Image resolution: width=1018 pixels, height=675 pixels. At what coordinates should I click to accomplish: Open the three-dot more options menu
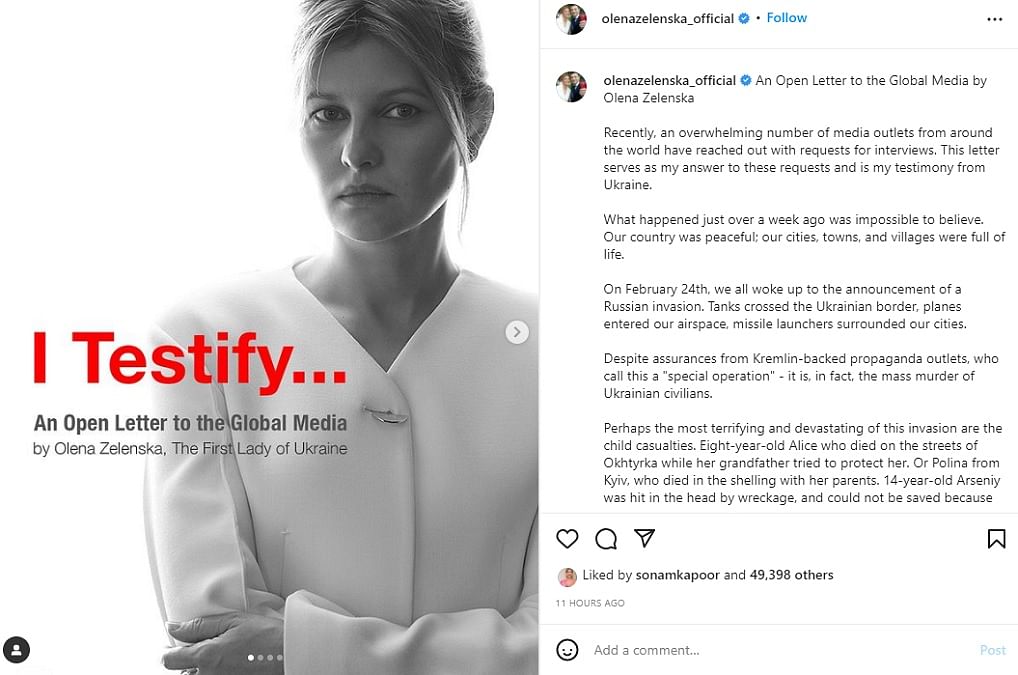995,19
